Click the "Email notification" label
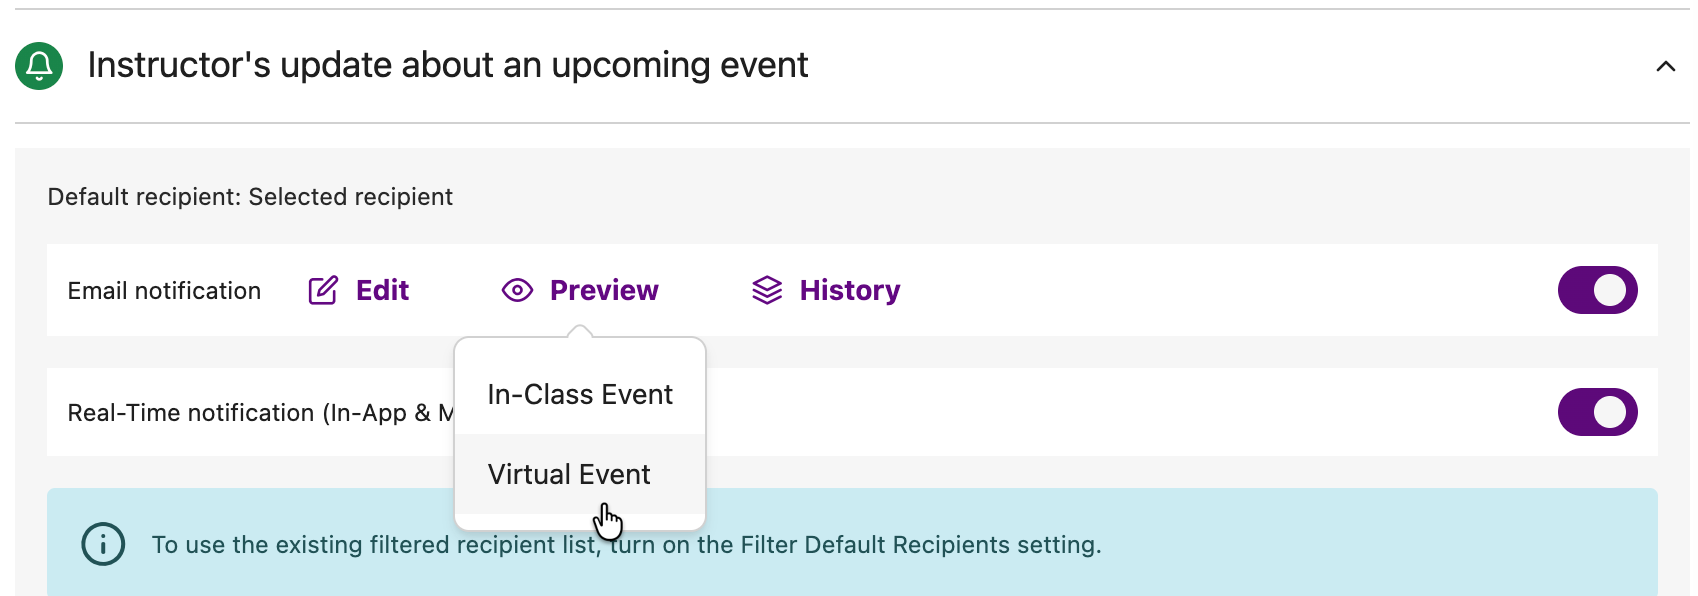The height and width of the screenshot is (596, 1698). (164, 291)
